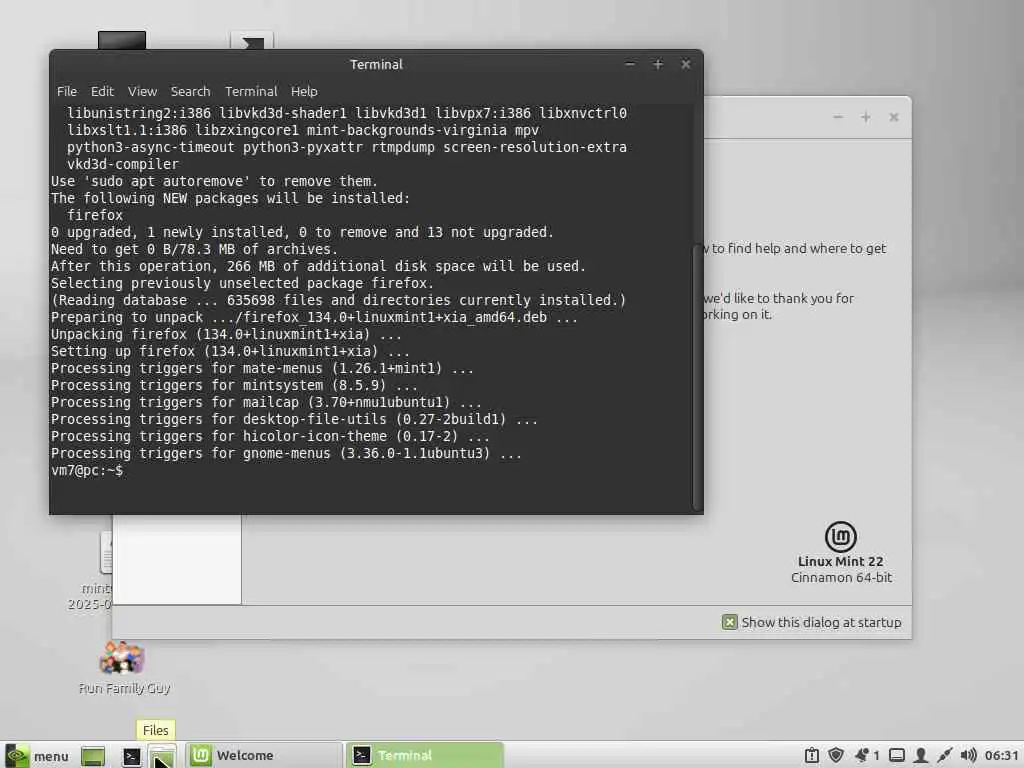Screen dimensions: 1024x768
Task: Click the 'Cinnamon 64-bit' label
Action: [x=841, y=578]
